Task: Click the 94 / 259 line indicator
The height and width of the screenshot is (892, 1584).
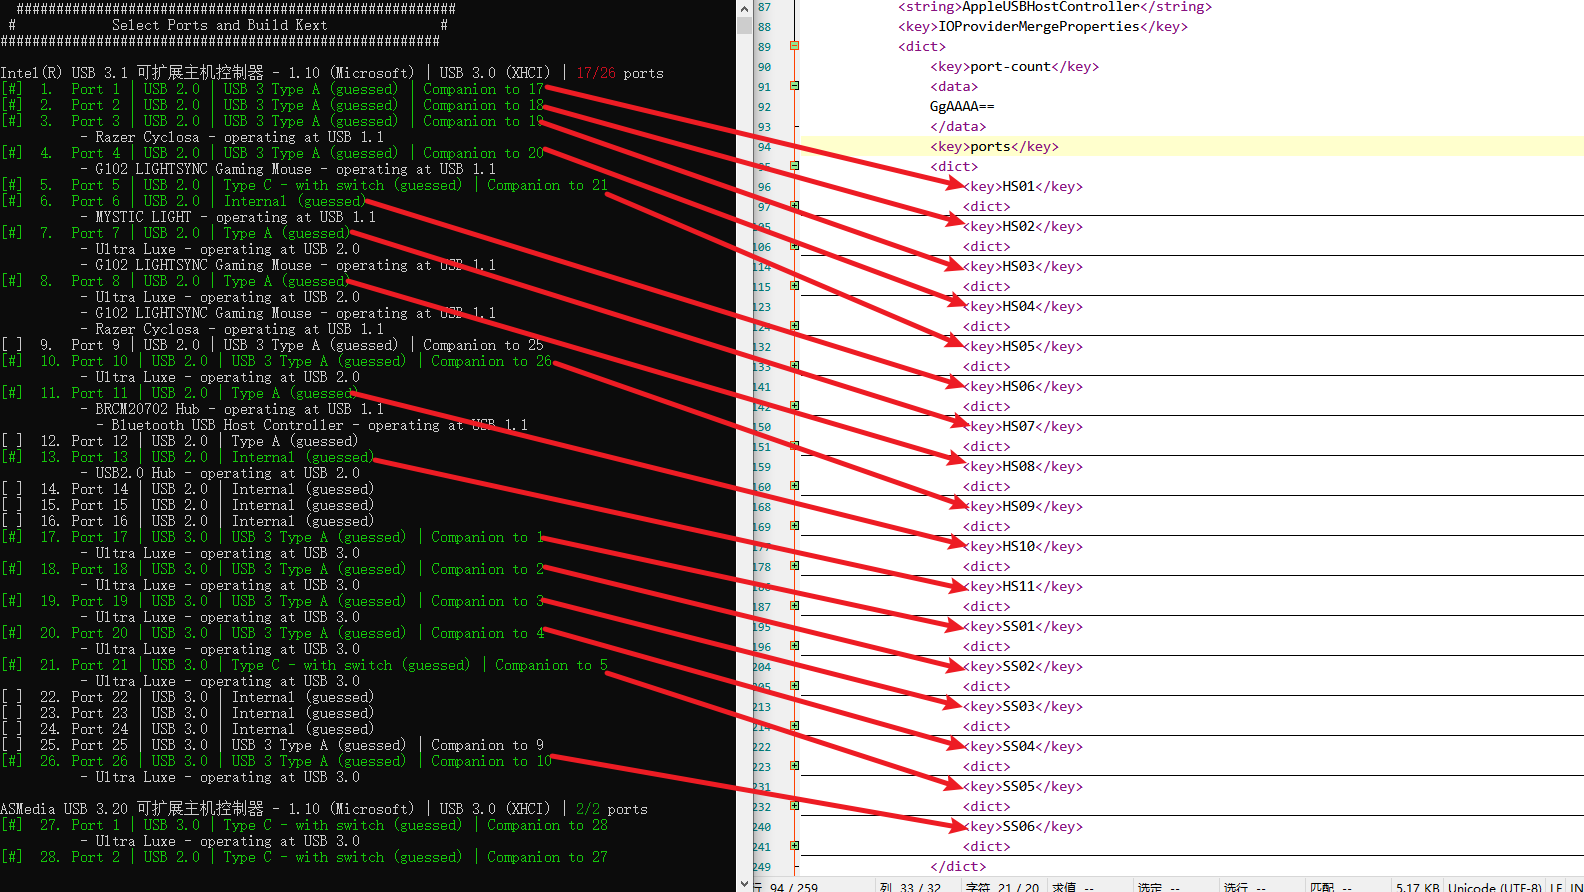Action: click(x=793, y=886)
